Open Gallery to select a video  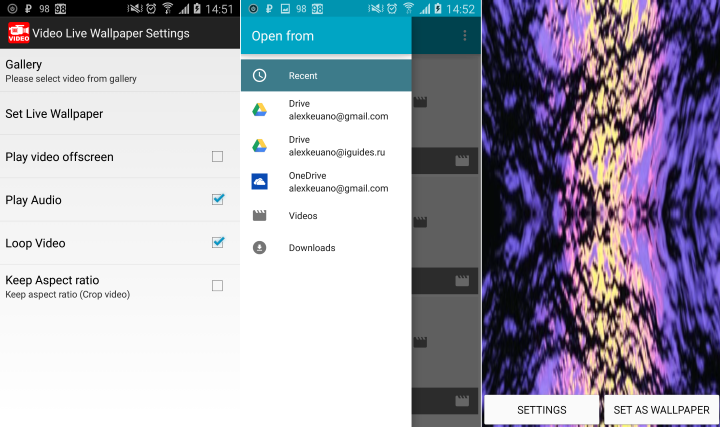tap(120, 71)
